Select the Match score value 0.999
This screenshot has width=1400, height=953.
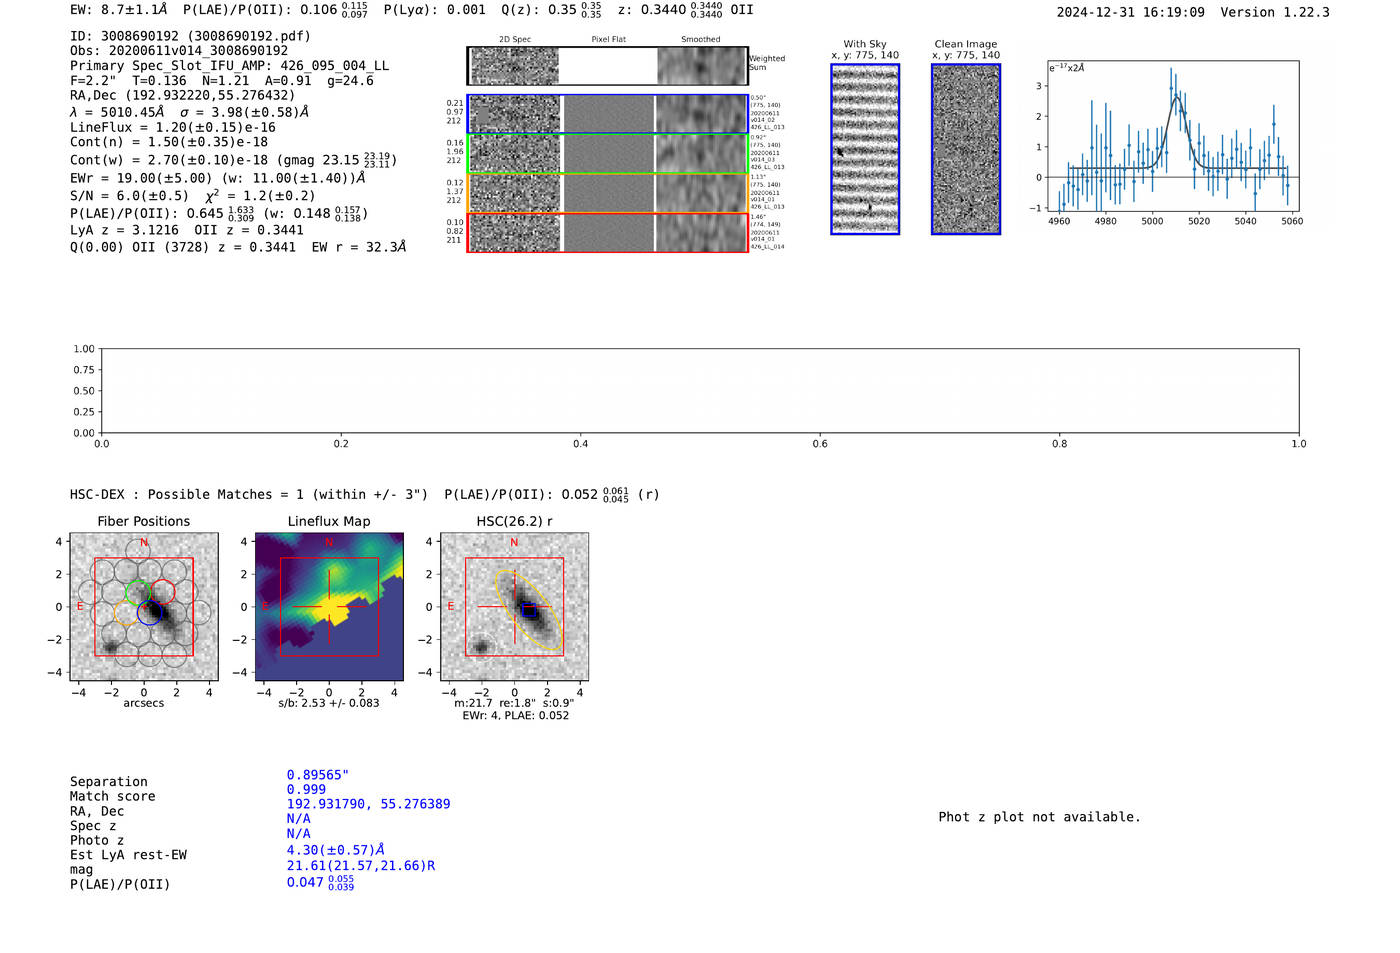pyautogui.click(x=306, y=789)
